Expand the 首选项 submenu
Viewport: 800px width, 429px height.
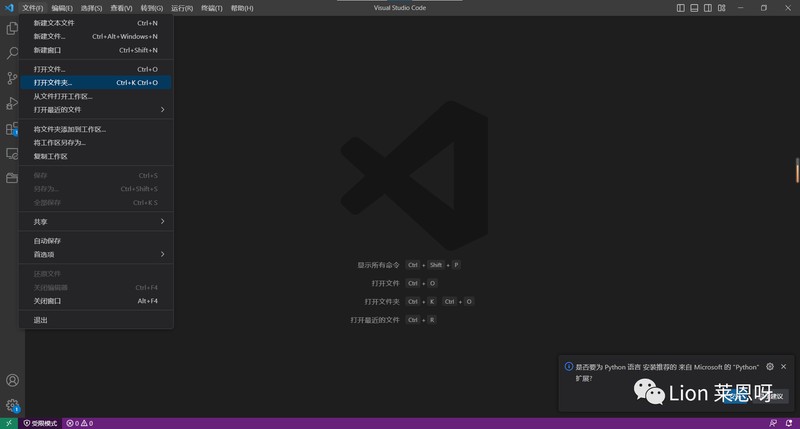(x=96, y=254)
